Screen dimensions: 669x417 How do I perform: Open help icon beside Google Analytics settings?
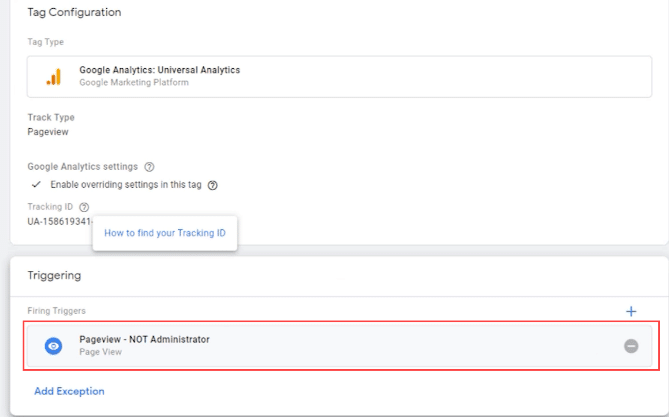click(x=149, y=167)
